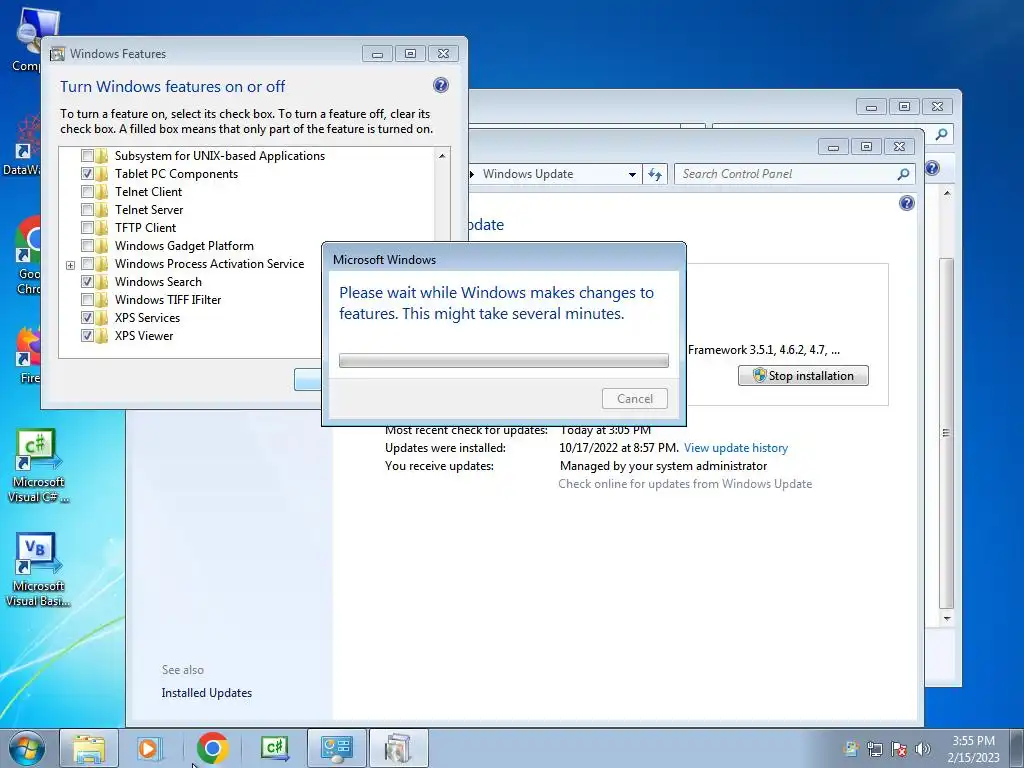Screen dimensions: 1024x768
Task: Click the network tray icon
Action: point(874,748)
